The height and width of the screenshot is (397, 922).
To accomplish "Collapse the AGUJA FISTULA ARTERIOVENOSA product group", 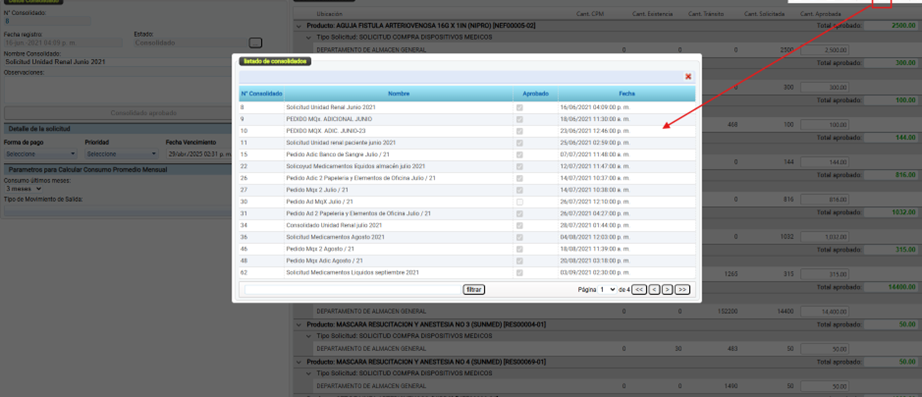I will tap(299, 26).
